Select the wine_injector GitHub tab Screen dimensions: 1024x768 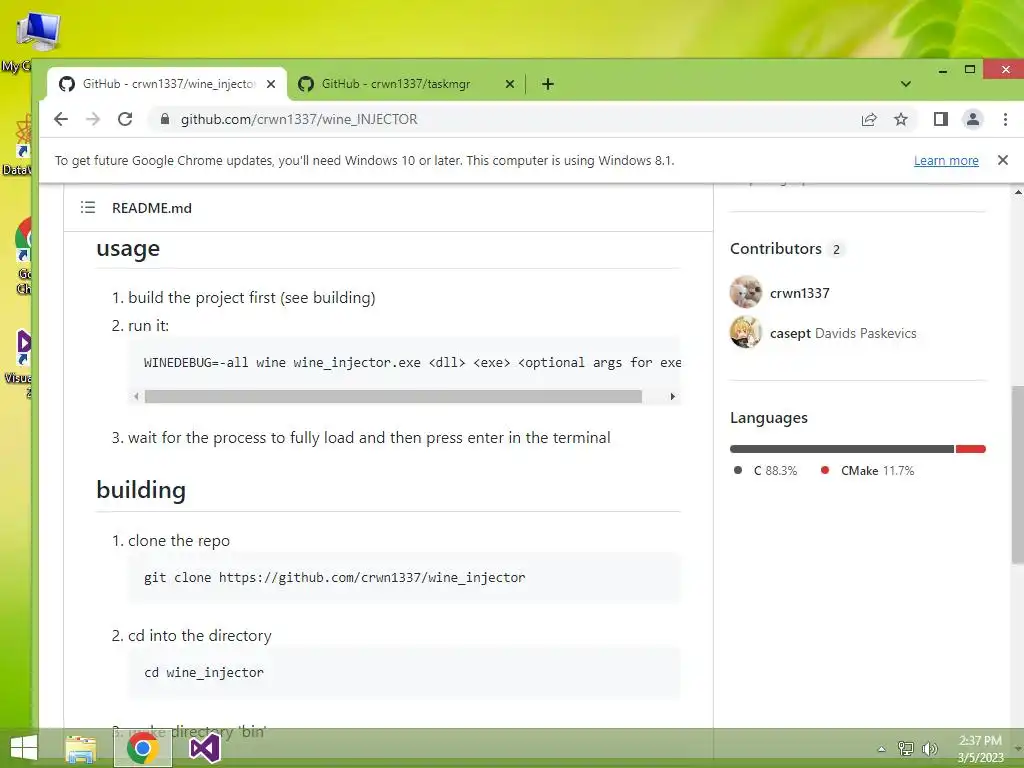[x=167, y=84]
